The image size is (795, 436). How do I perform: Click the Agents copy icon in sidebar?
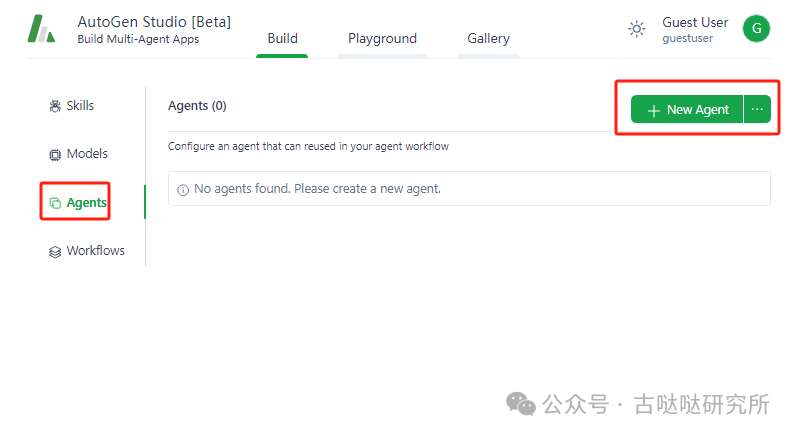point(55,203)
